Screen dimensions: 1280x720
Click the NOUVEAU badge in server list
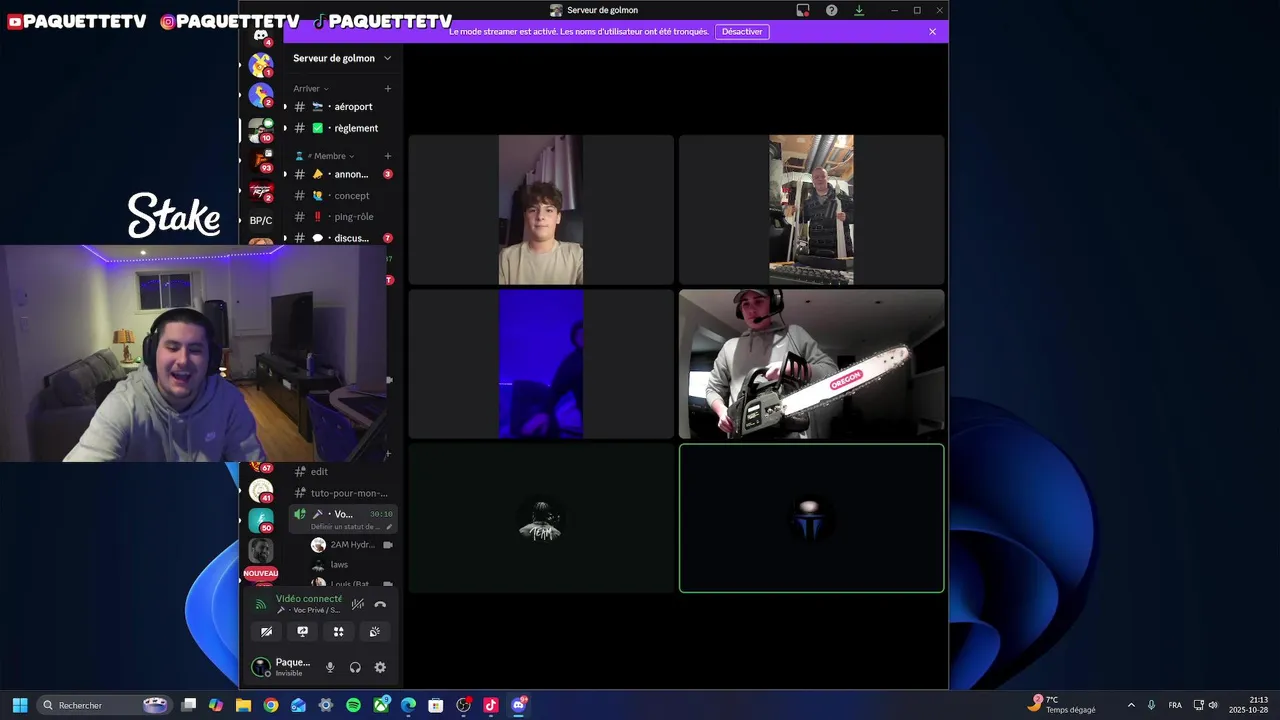pos(260,573)
